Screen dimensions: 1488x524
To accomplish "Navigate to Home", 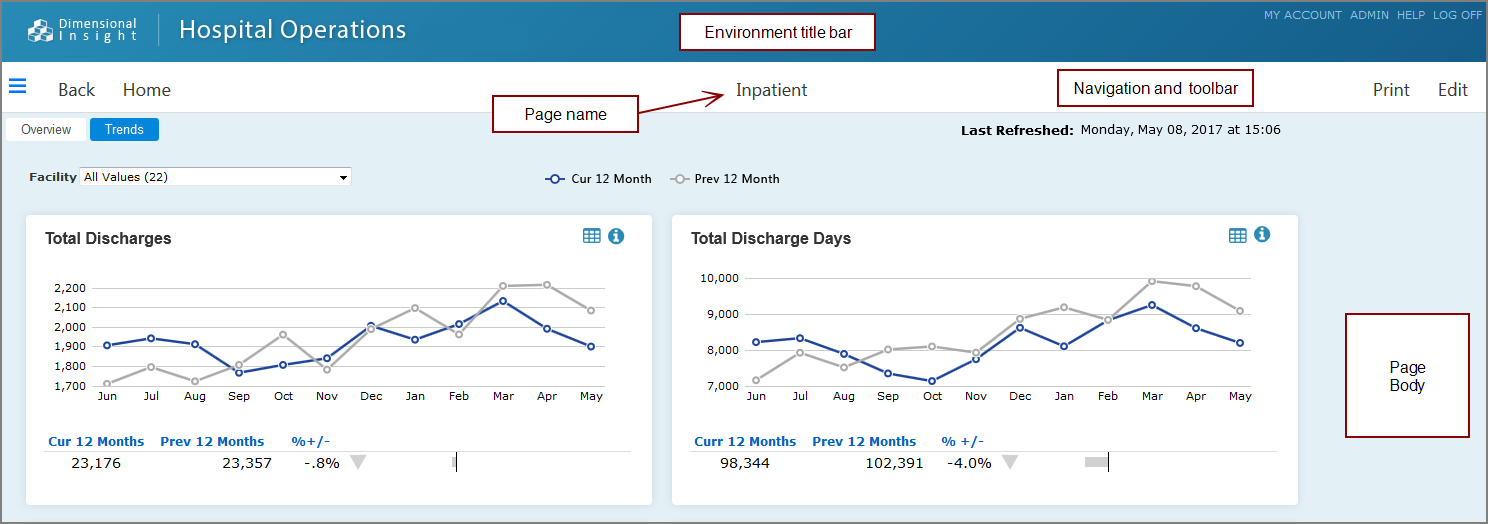I will [147, 90].
